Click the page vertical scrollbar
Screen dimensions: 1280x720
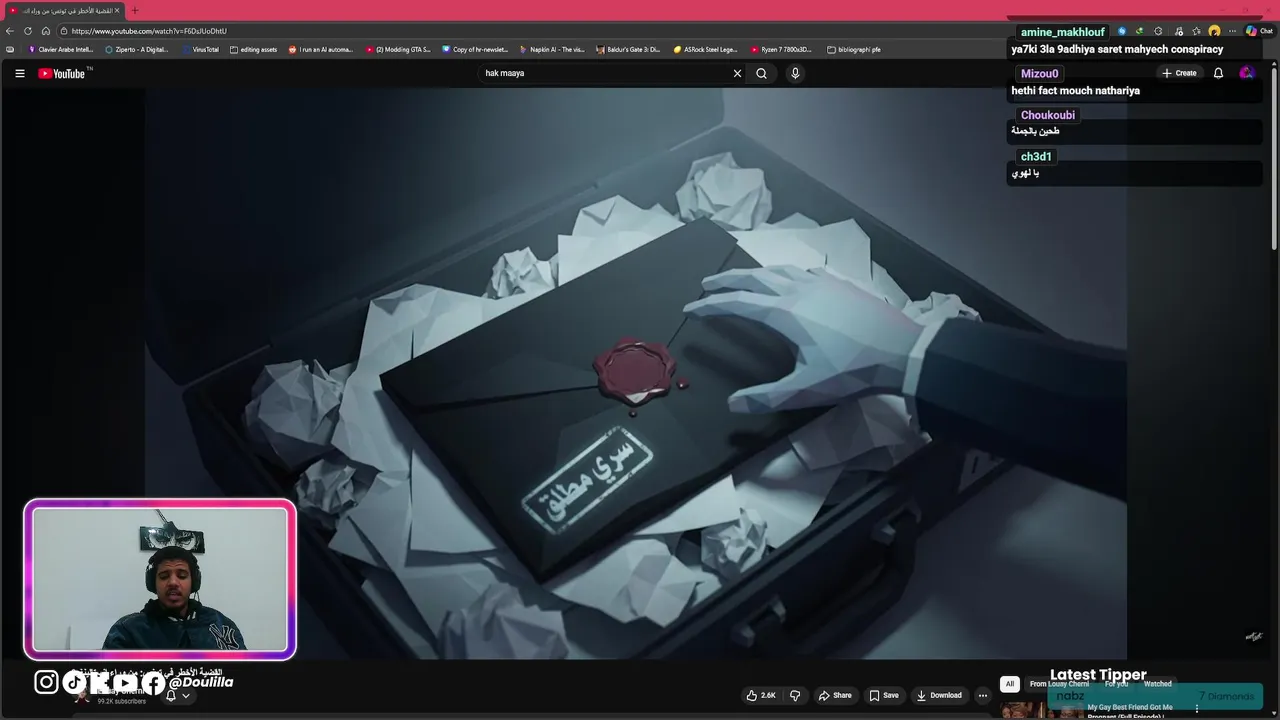[x=1274, y=157]
